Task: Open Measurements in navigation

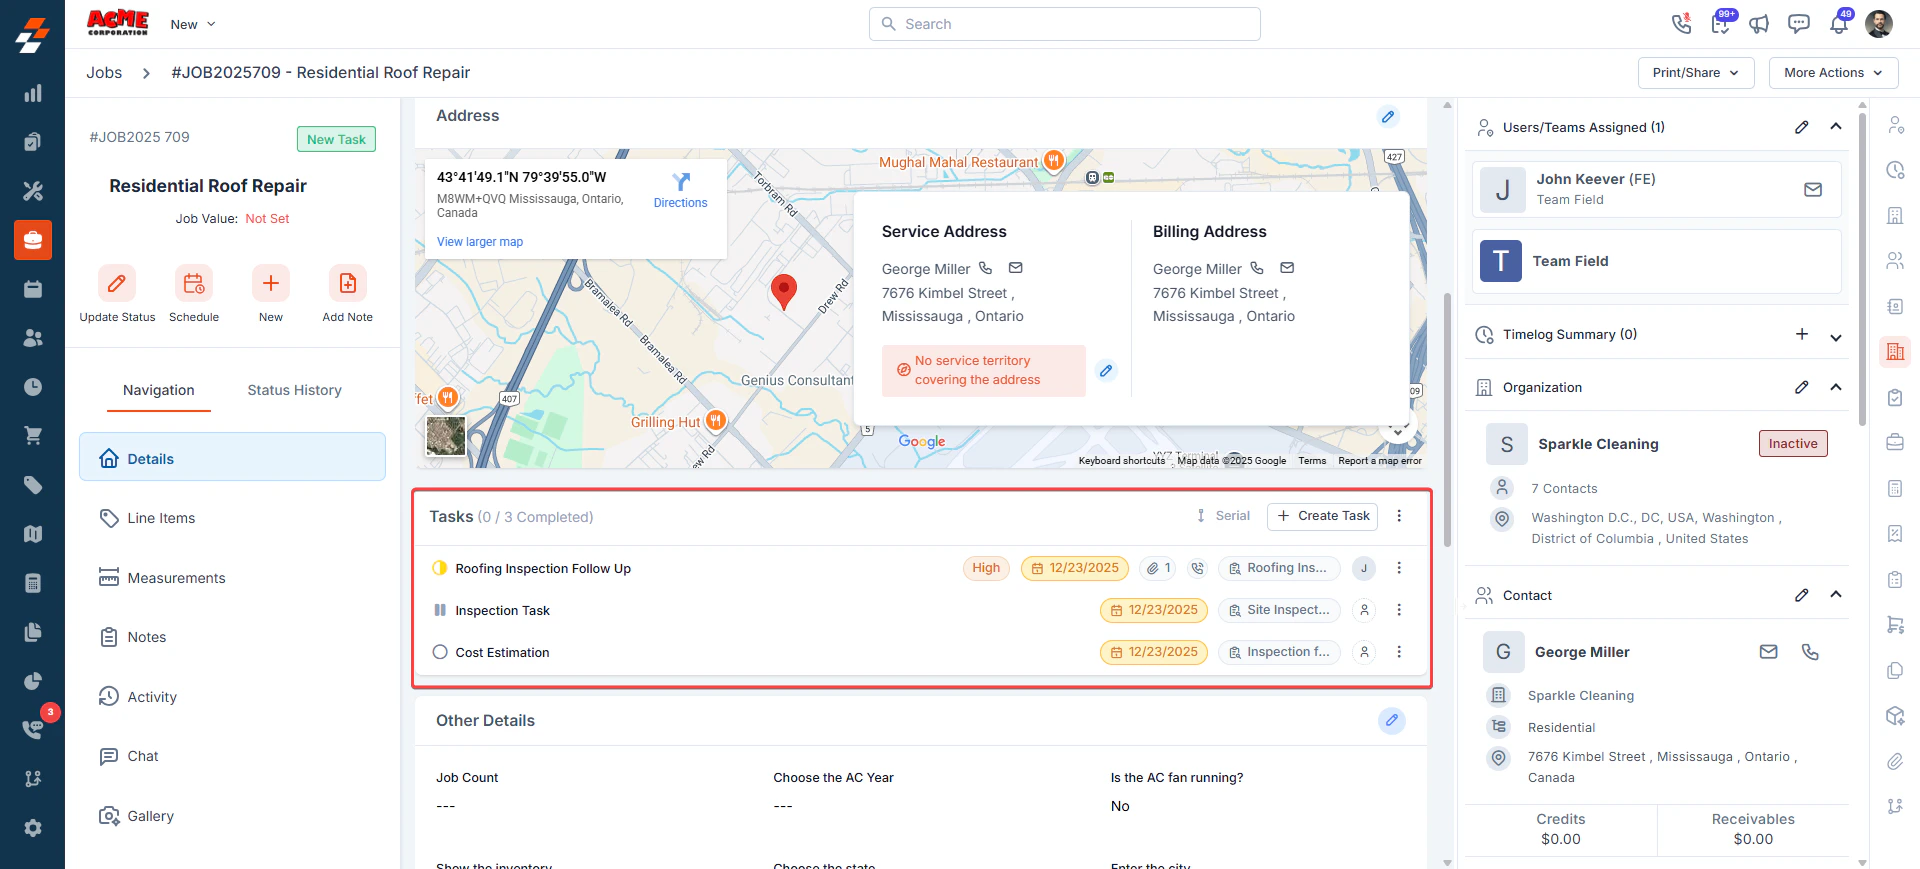Action: pos(232,578)
